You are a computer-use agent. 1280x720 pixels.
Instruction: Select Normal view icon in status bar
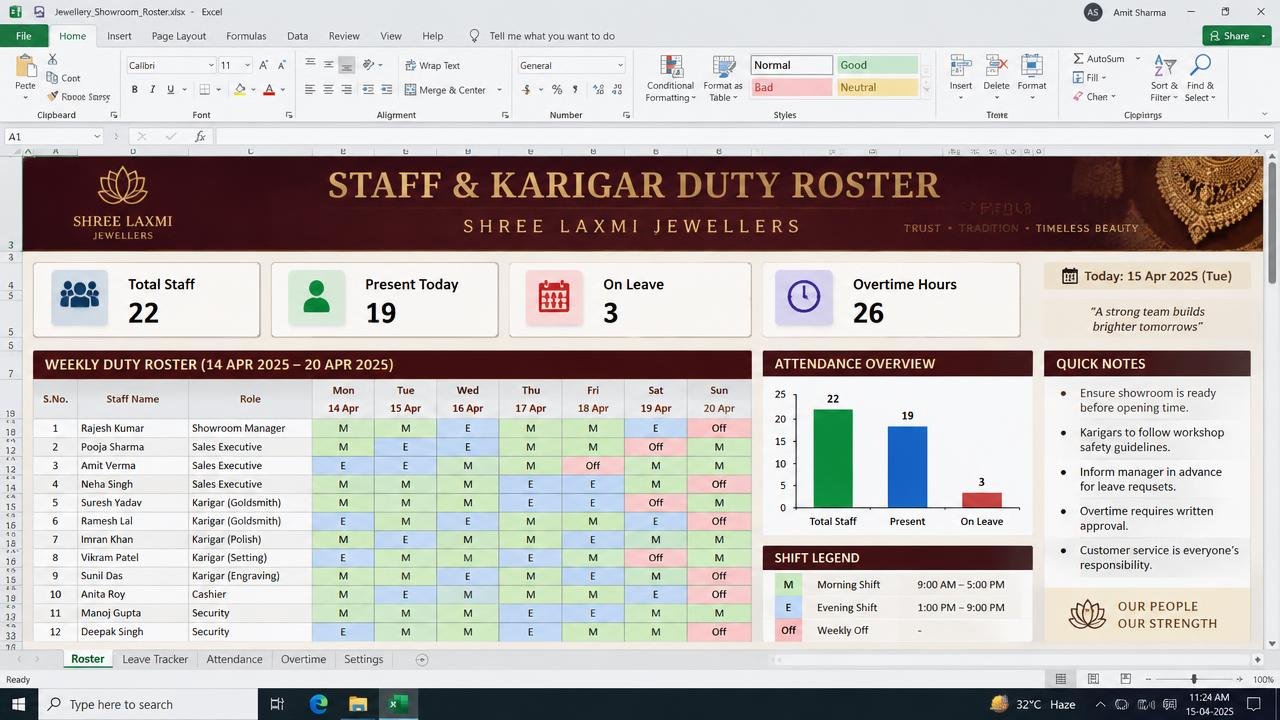(1061, 679)
